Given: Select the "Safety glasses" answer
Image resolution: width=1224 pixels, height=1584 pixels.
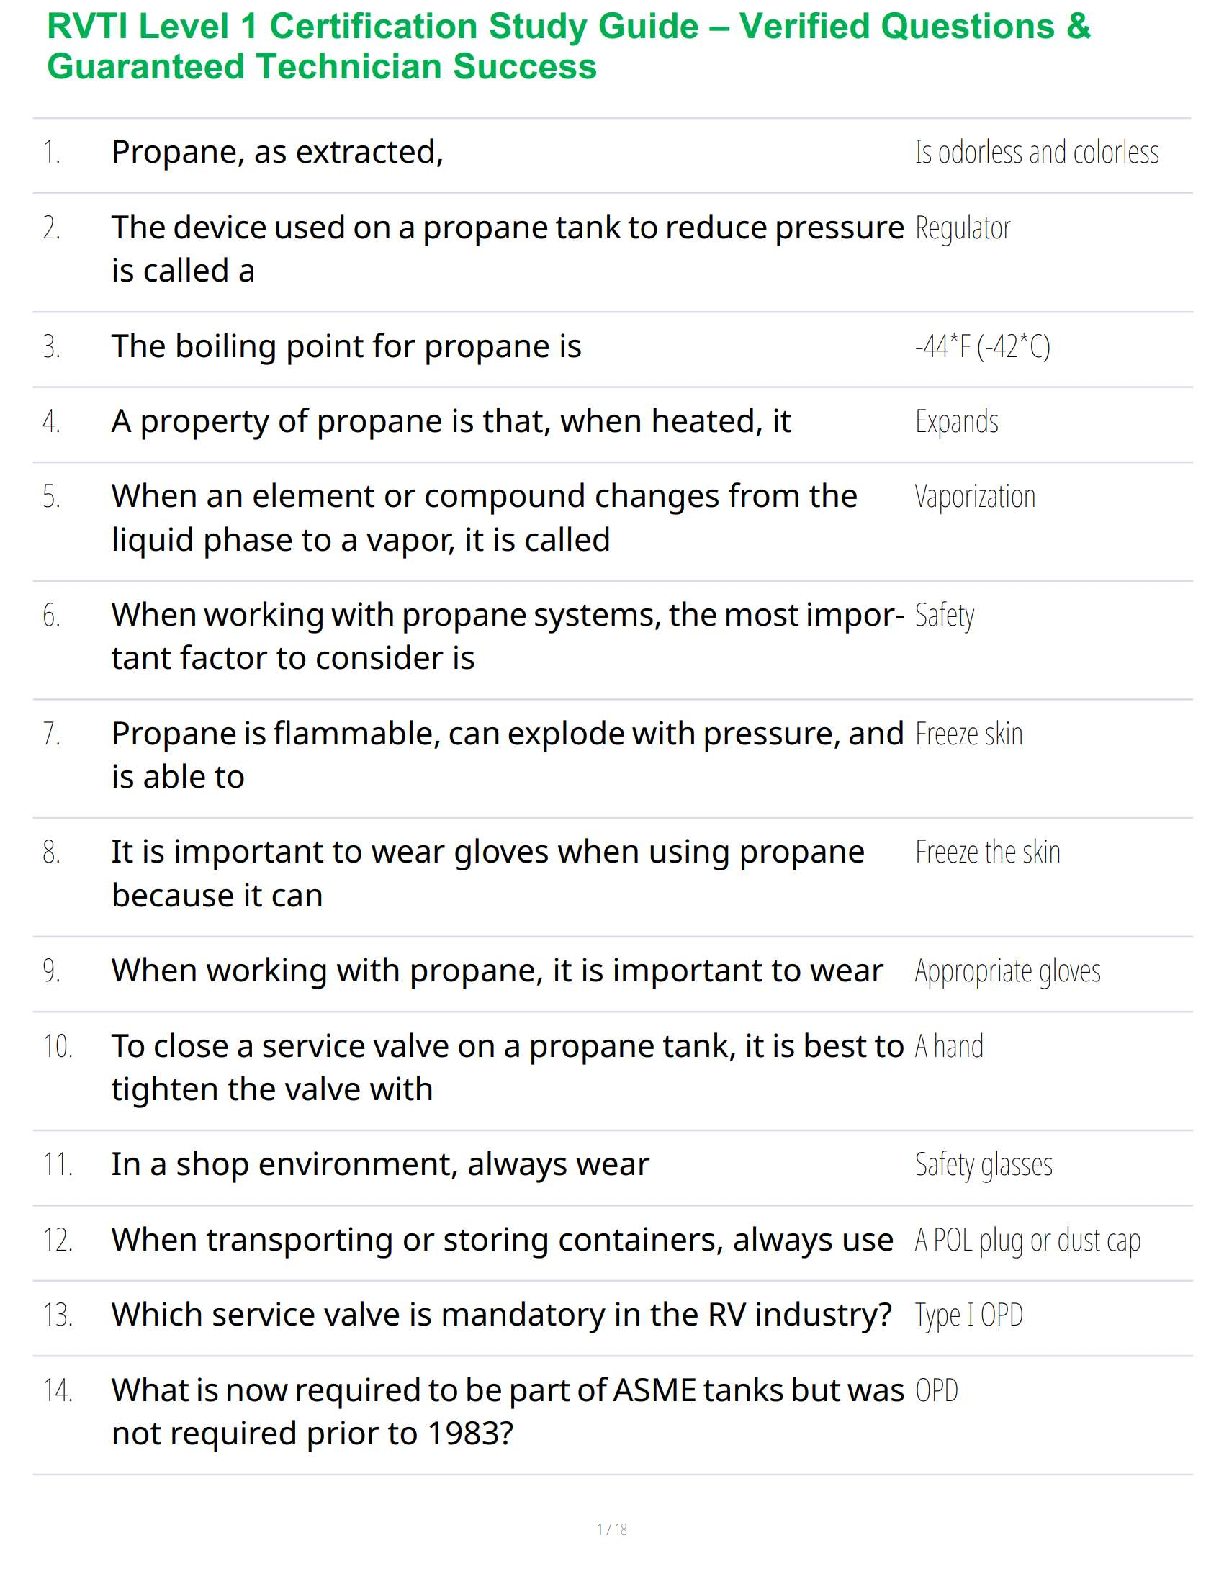Looking at the screenshot, I should [x=983, y=1165].
